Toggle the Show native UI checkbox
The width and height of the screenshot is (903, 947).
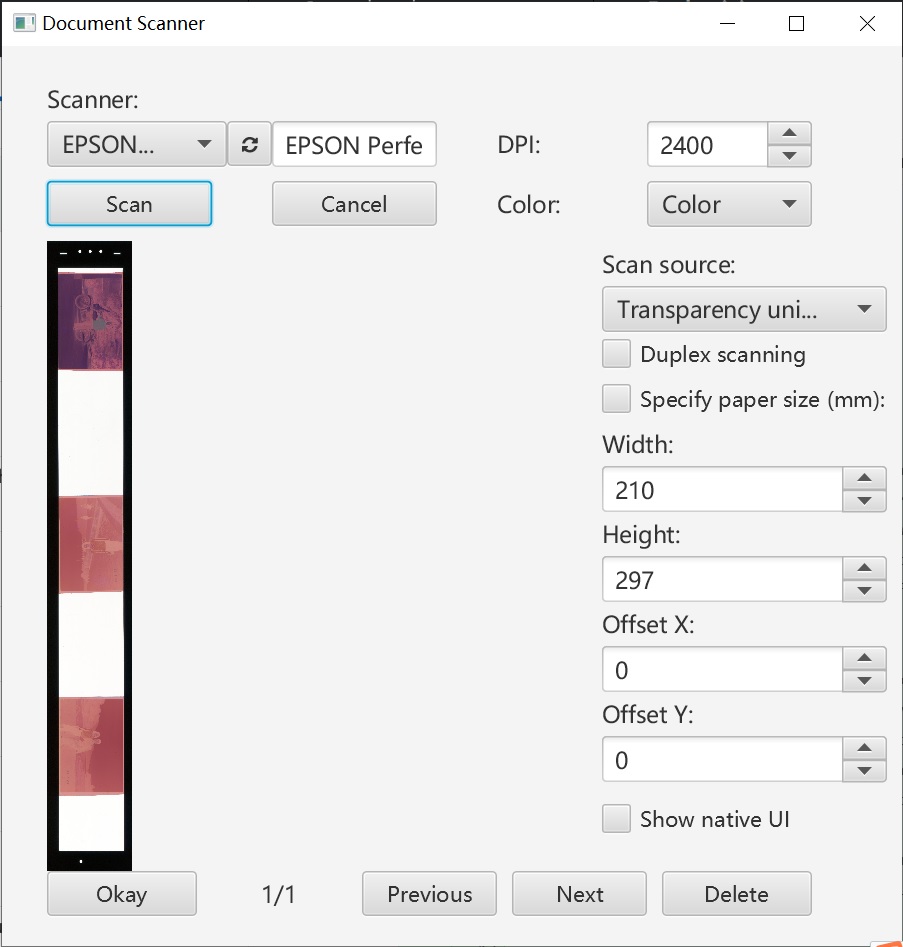click(x=616, y=818)
